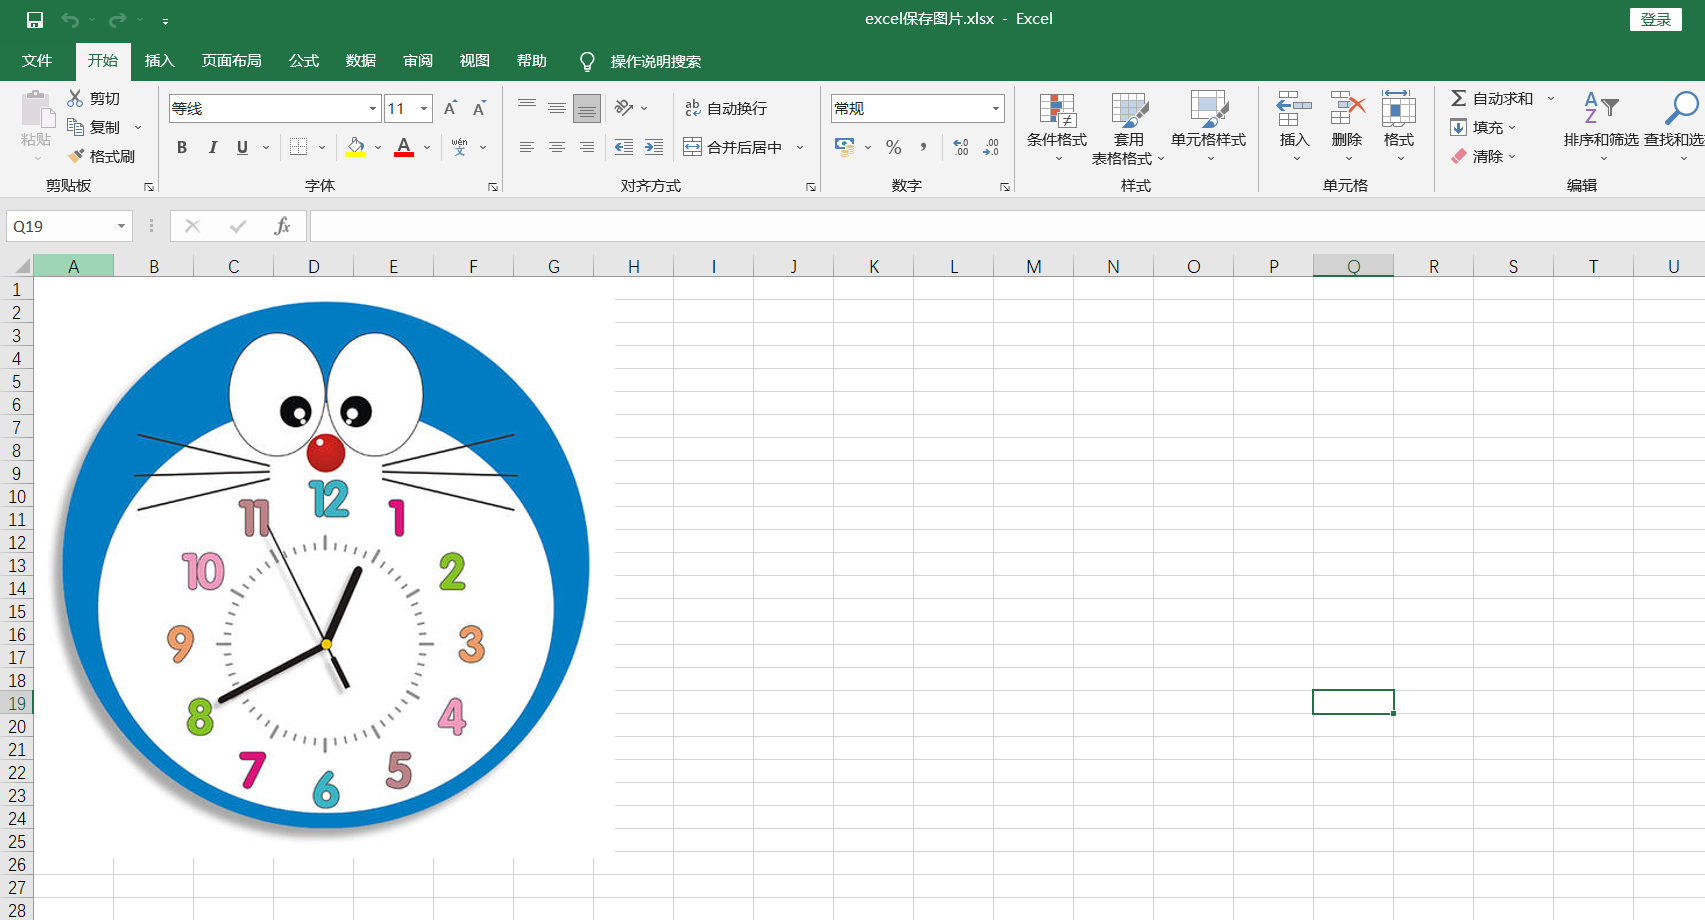Viewport: 1705px width, 920px height.
Task: Toggle Underline formatting
Action: click(x=242, y=147)
